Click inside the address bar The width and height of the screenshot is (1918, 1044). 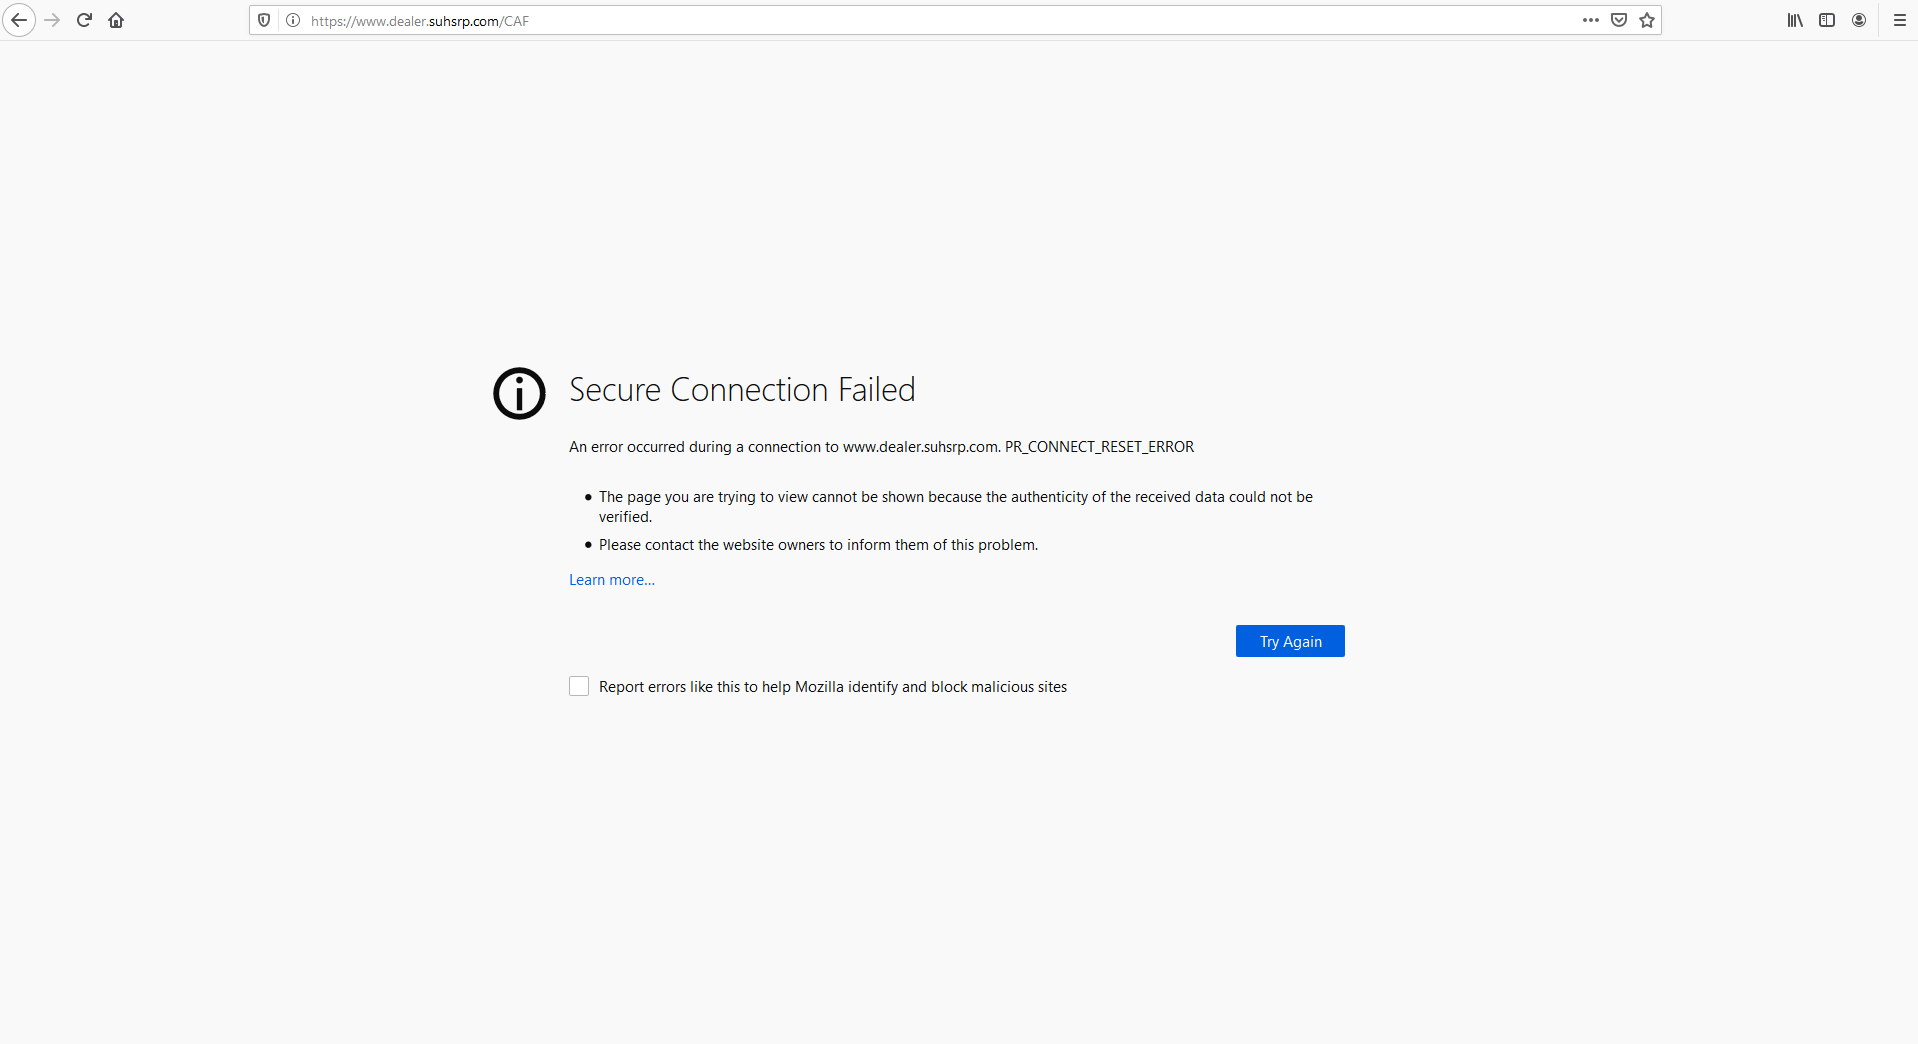tap(900, 20)
